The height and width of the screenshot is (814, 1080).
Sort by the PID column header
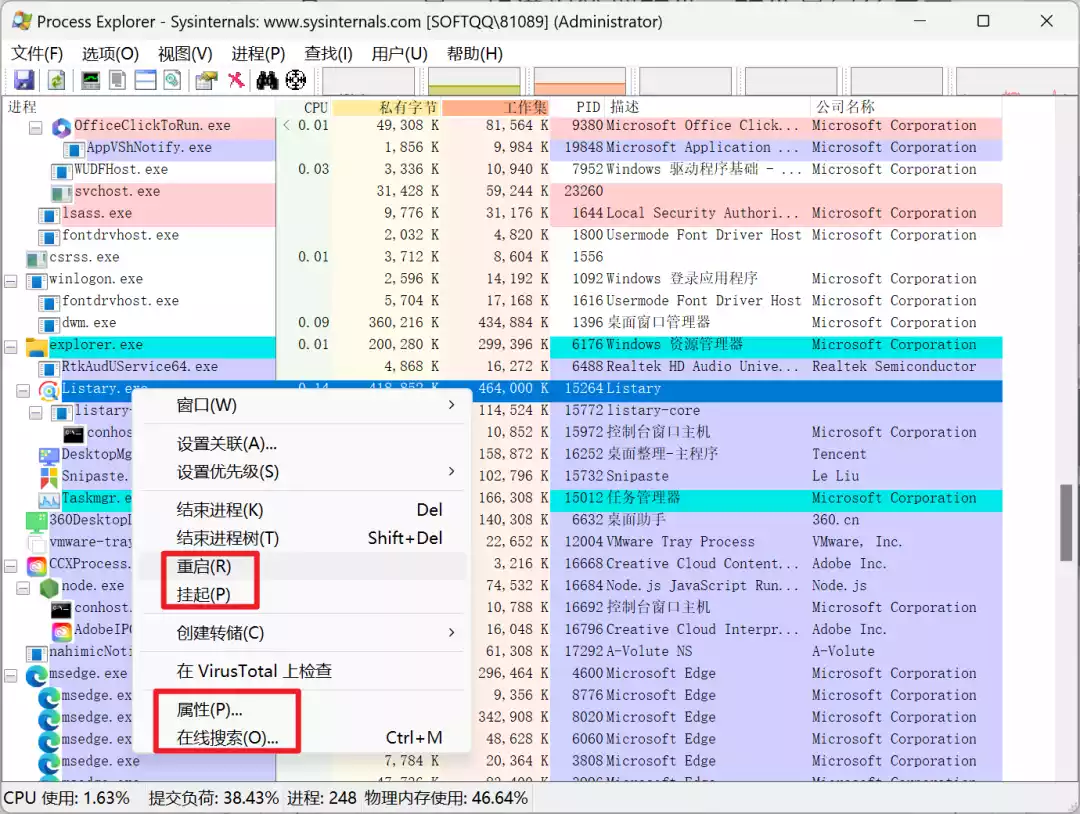(x=579, y=107)
